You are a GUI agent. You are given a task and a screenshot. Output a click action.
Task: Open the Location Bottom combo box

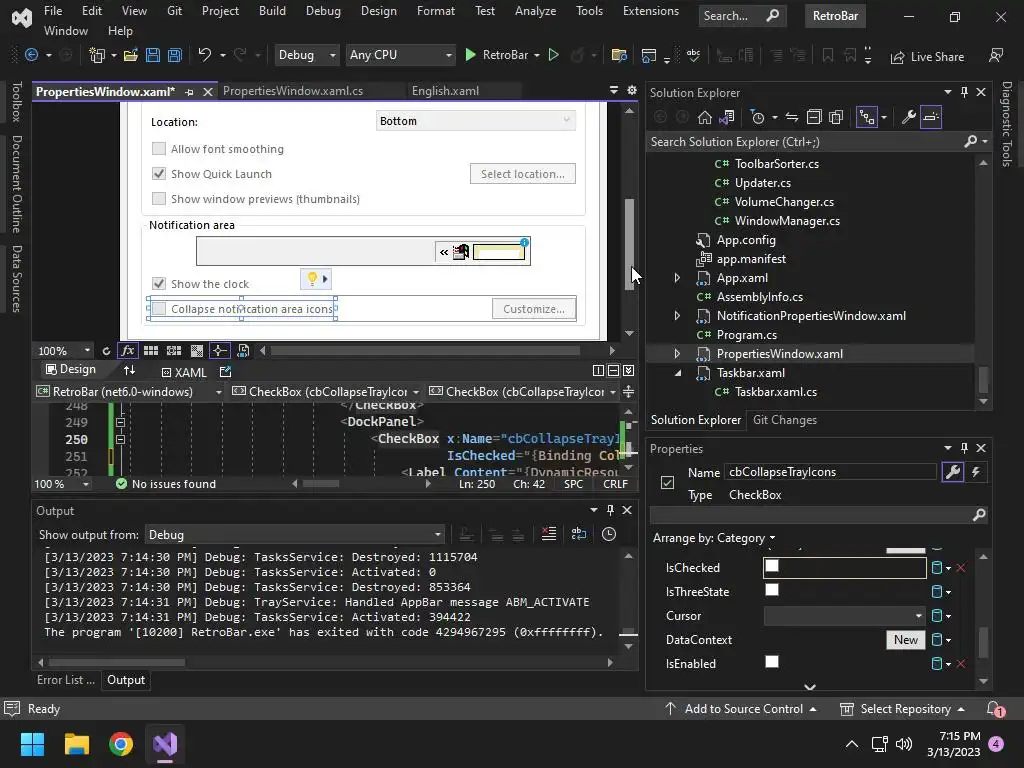click(475, 121)
